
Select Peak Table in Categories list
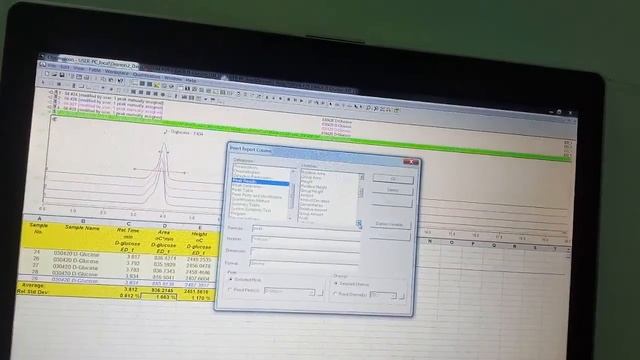pyautogui.click(x=242, y=191)
